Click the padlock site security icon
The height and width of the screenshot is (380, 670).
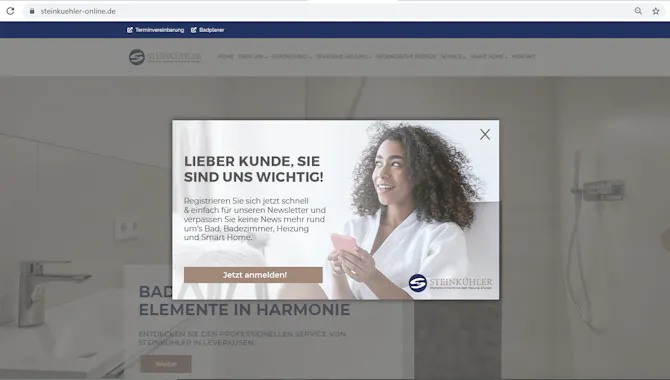click(x=32, y=11)
